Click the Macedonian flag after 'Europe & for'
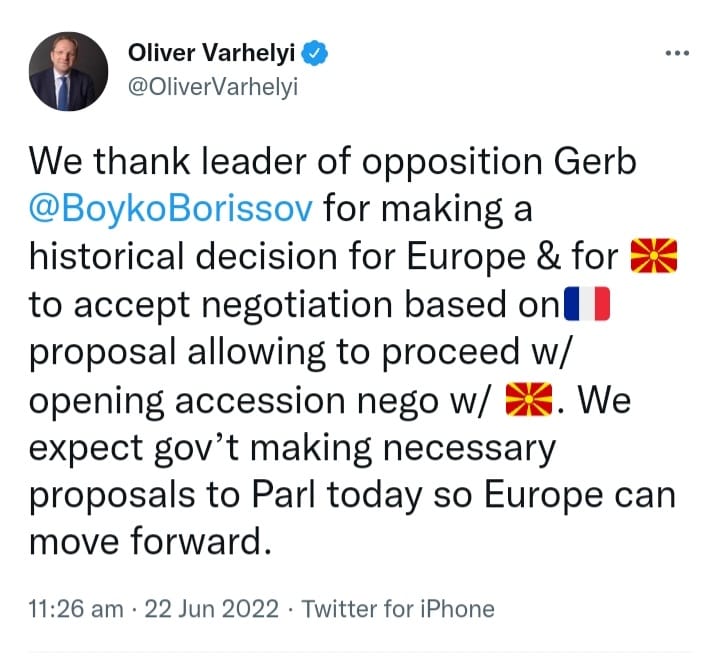720x668 pixels. (x=655, y=258)
